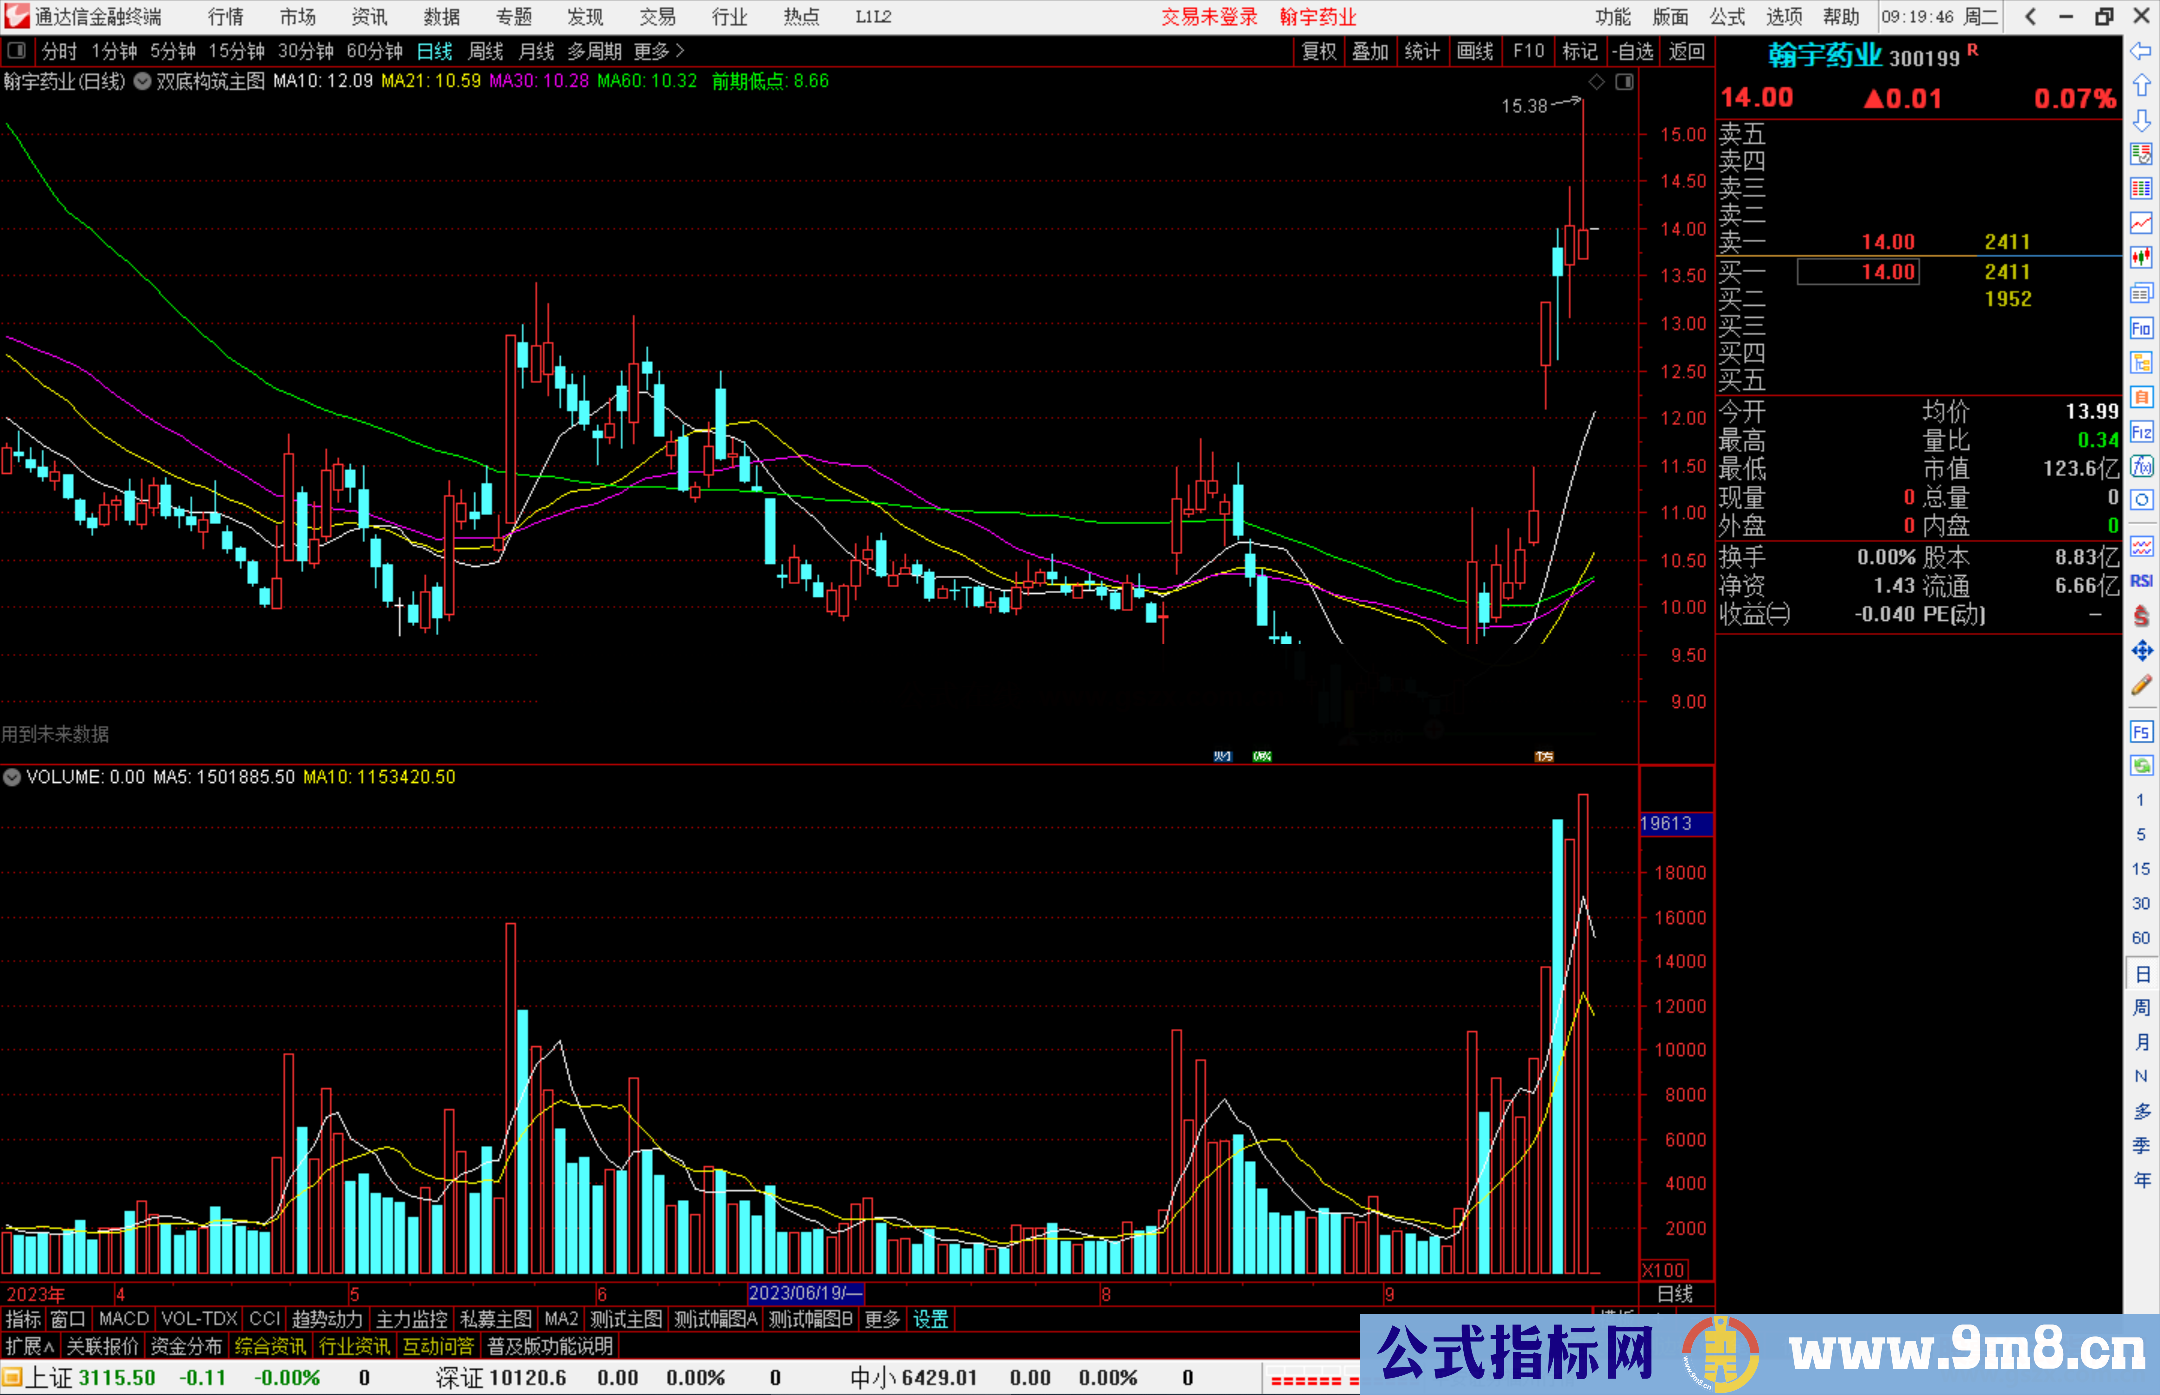Click the circle icon in right sidebar
The width and height of the screenshot is (2160, 1395).
[2141, 500]
